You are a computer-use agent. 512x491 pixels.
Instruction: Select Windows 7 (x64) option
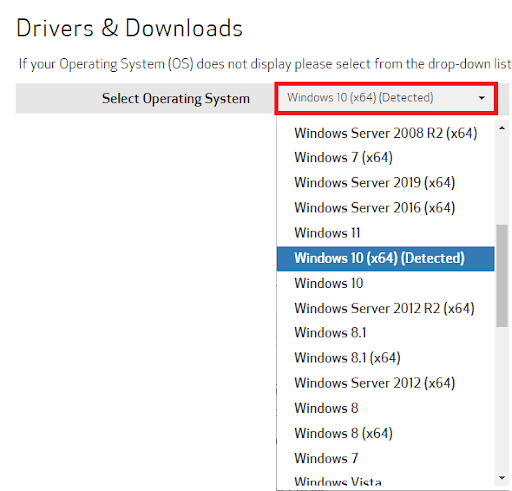pyautogui.click(x=386, y=157)
